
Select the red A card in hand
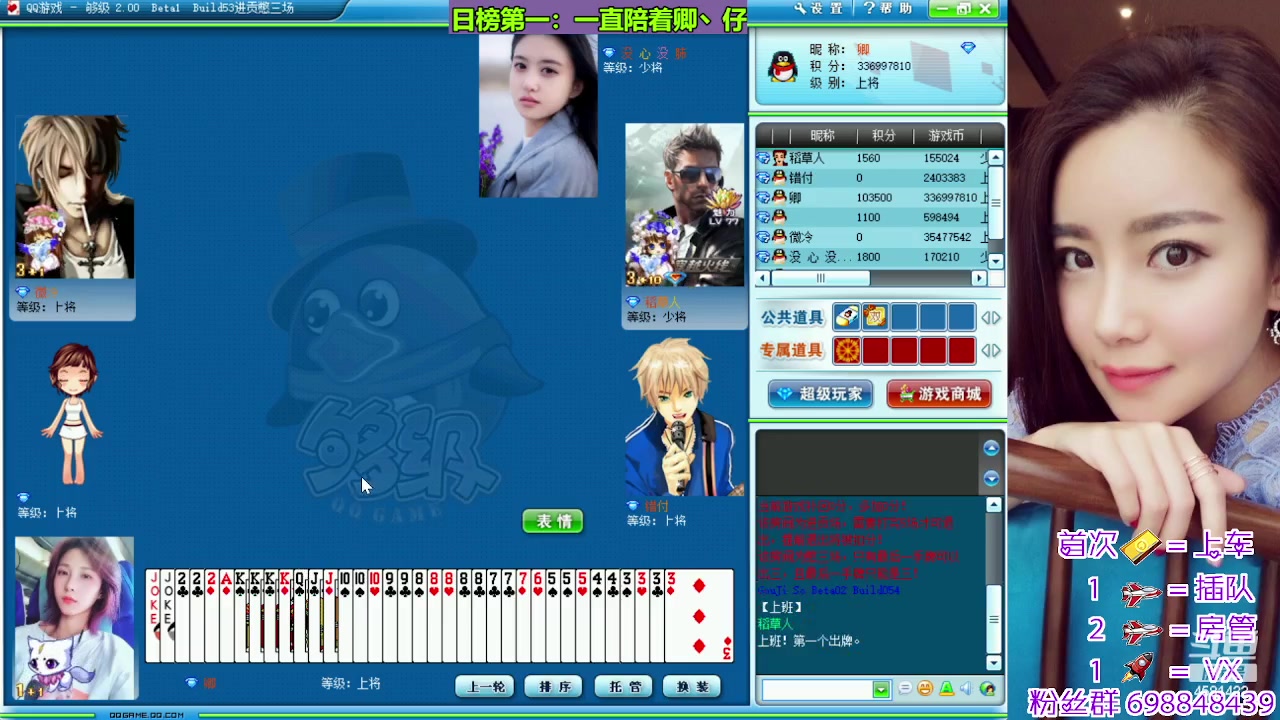(226, 616)
